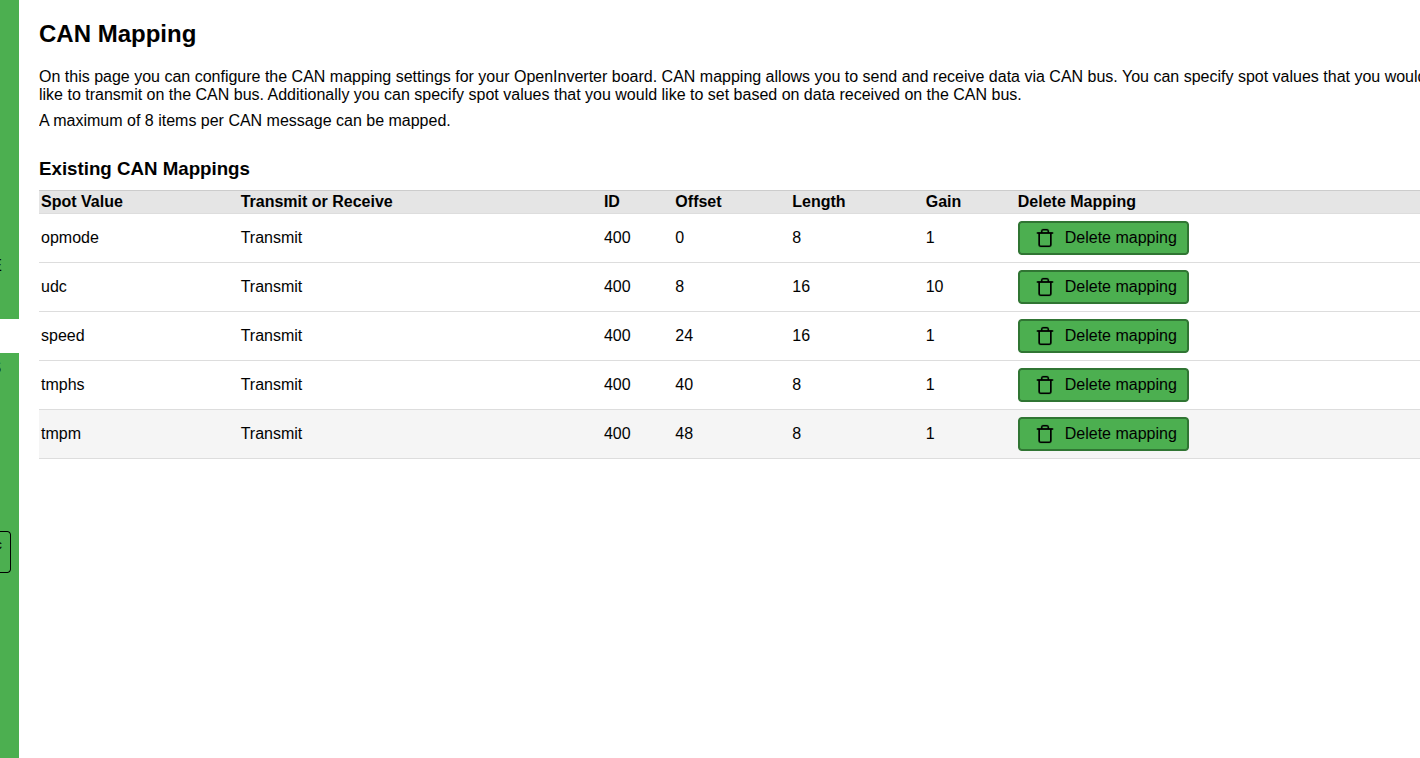The height and width of the screenshot is (758, 1420).
Task: Click the trash icon in the tmphs row
Action: (x=1045, y=385)
